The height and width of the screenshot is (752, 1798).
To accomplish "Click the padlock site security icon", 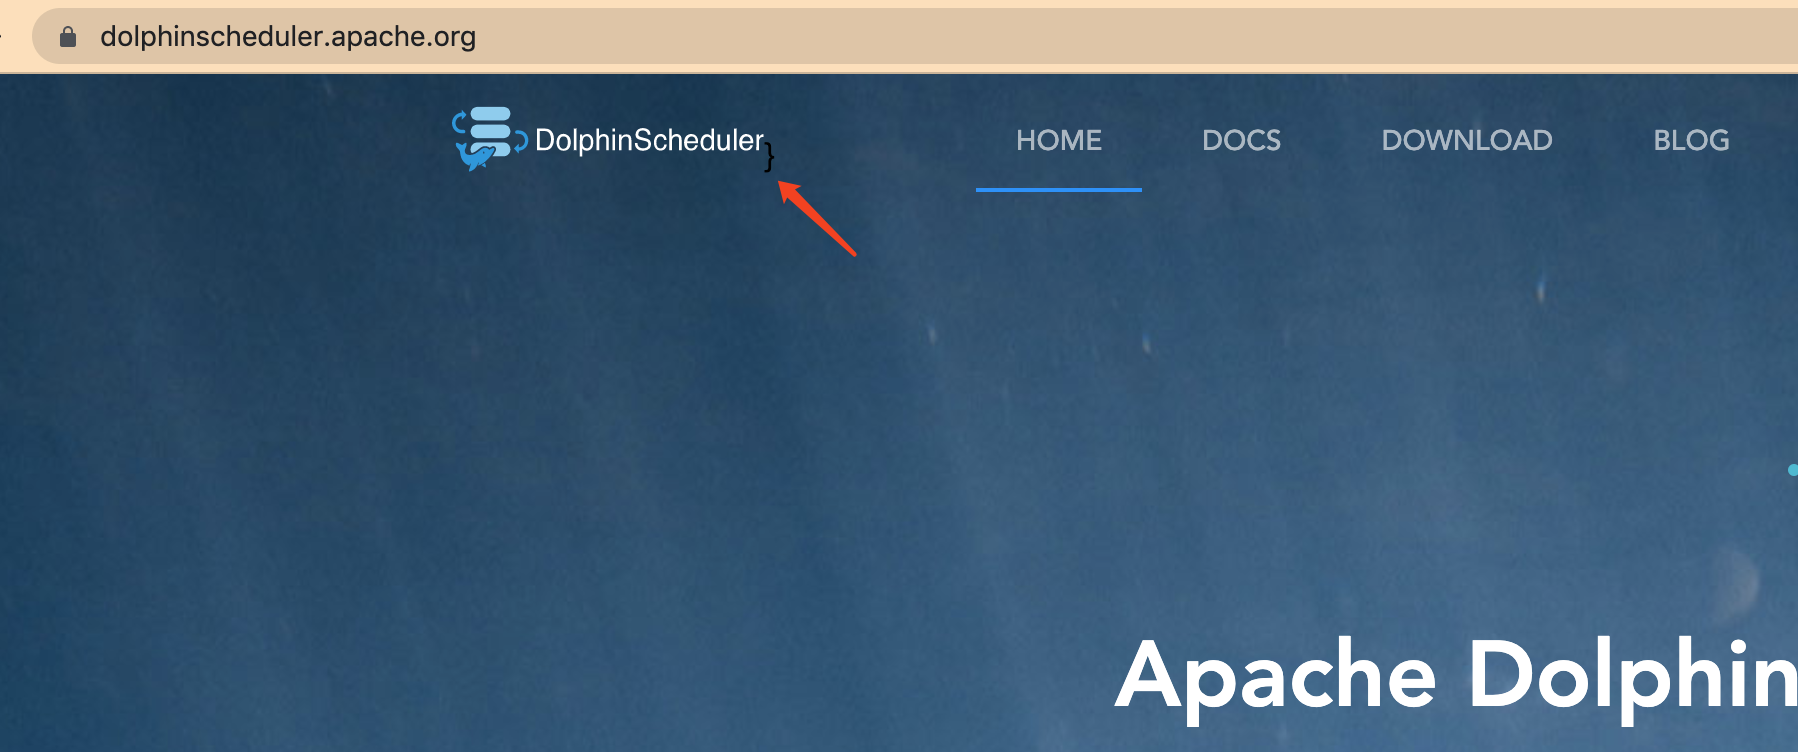I will [68, 37].
